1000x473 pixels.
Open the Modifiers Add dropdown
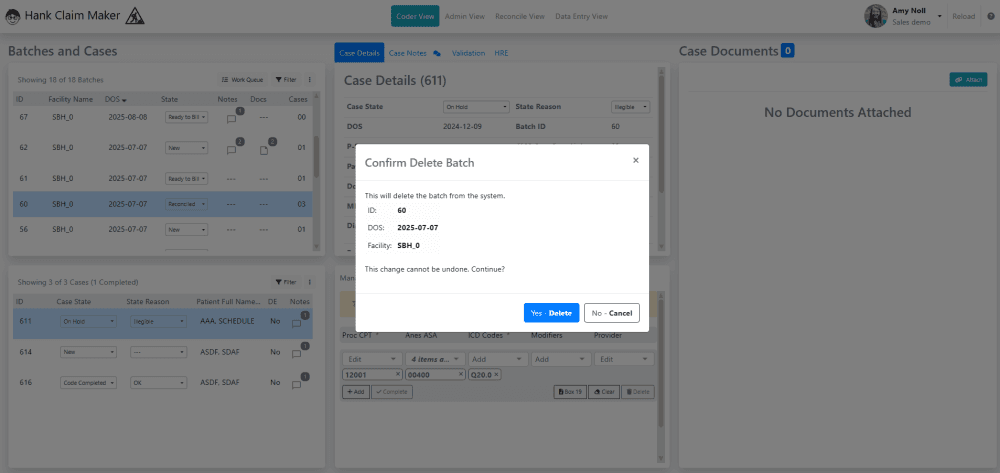(x=561, y=359)
